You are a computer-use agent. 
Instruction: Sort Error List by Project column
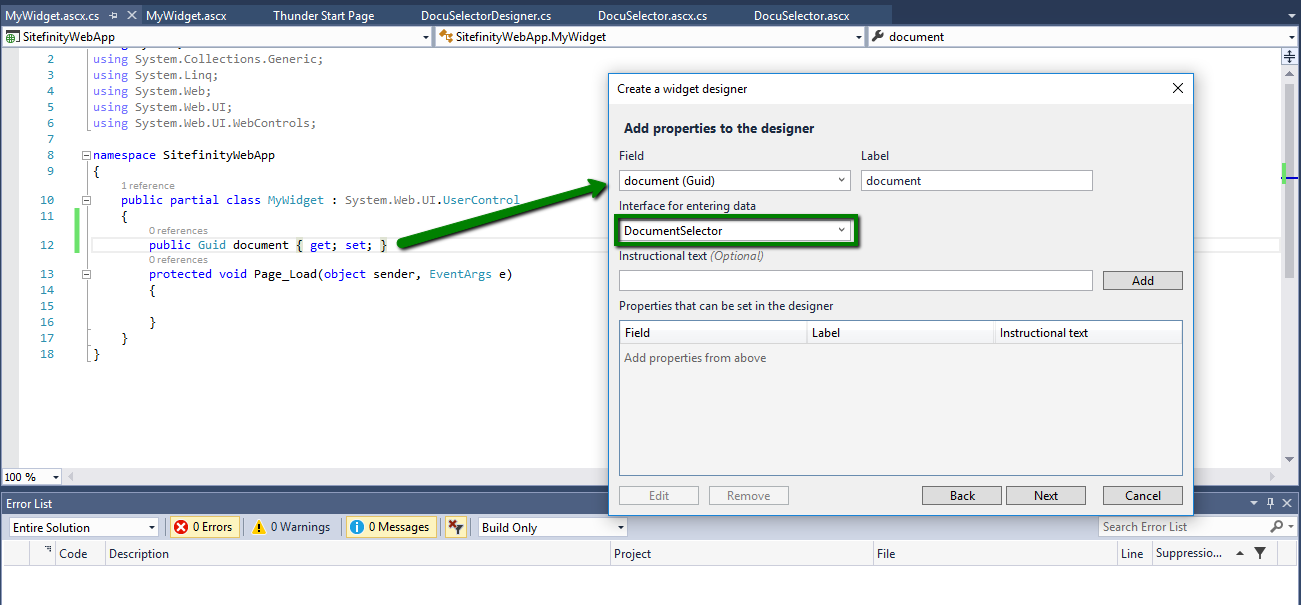[742, 553]
